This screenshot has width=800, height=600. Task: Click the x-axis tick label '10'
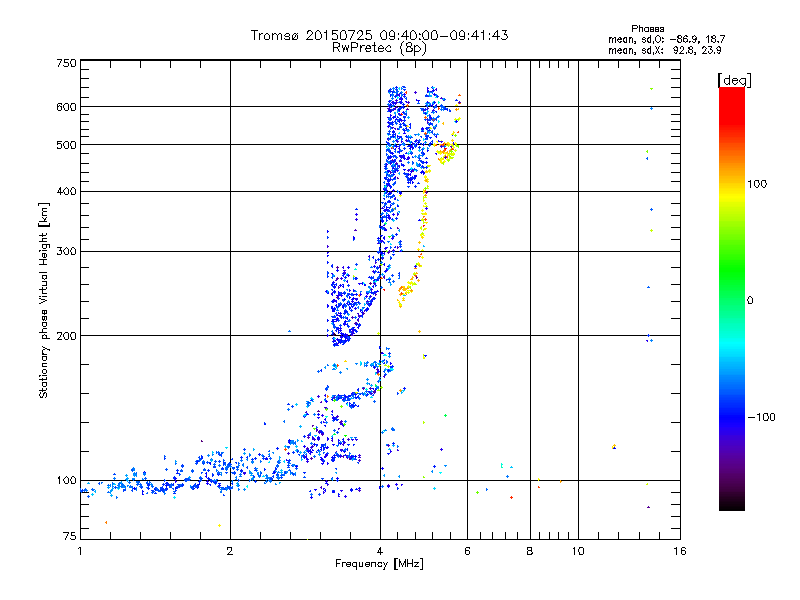tap(578, 551)
